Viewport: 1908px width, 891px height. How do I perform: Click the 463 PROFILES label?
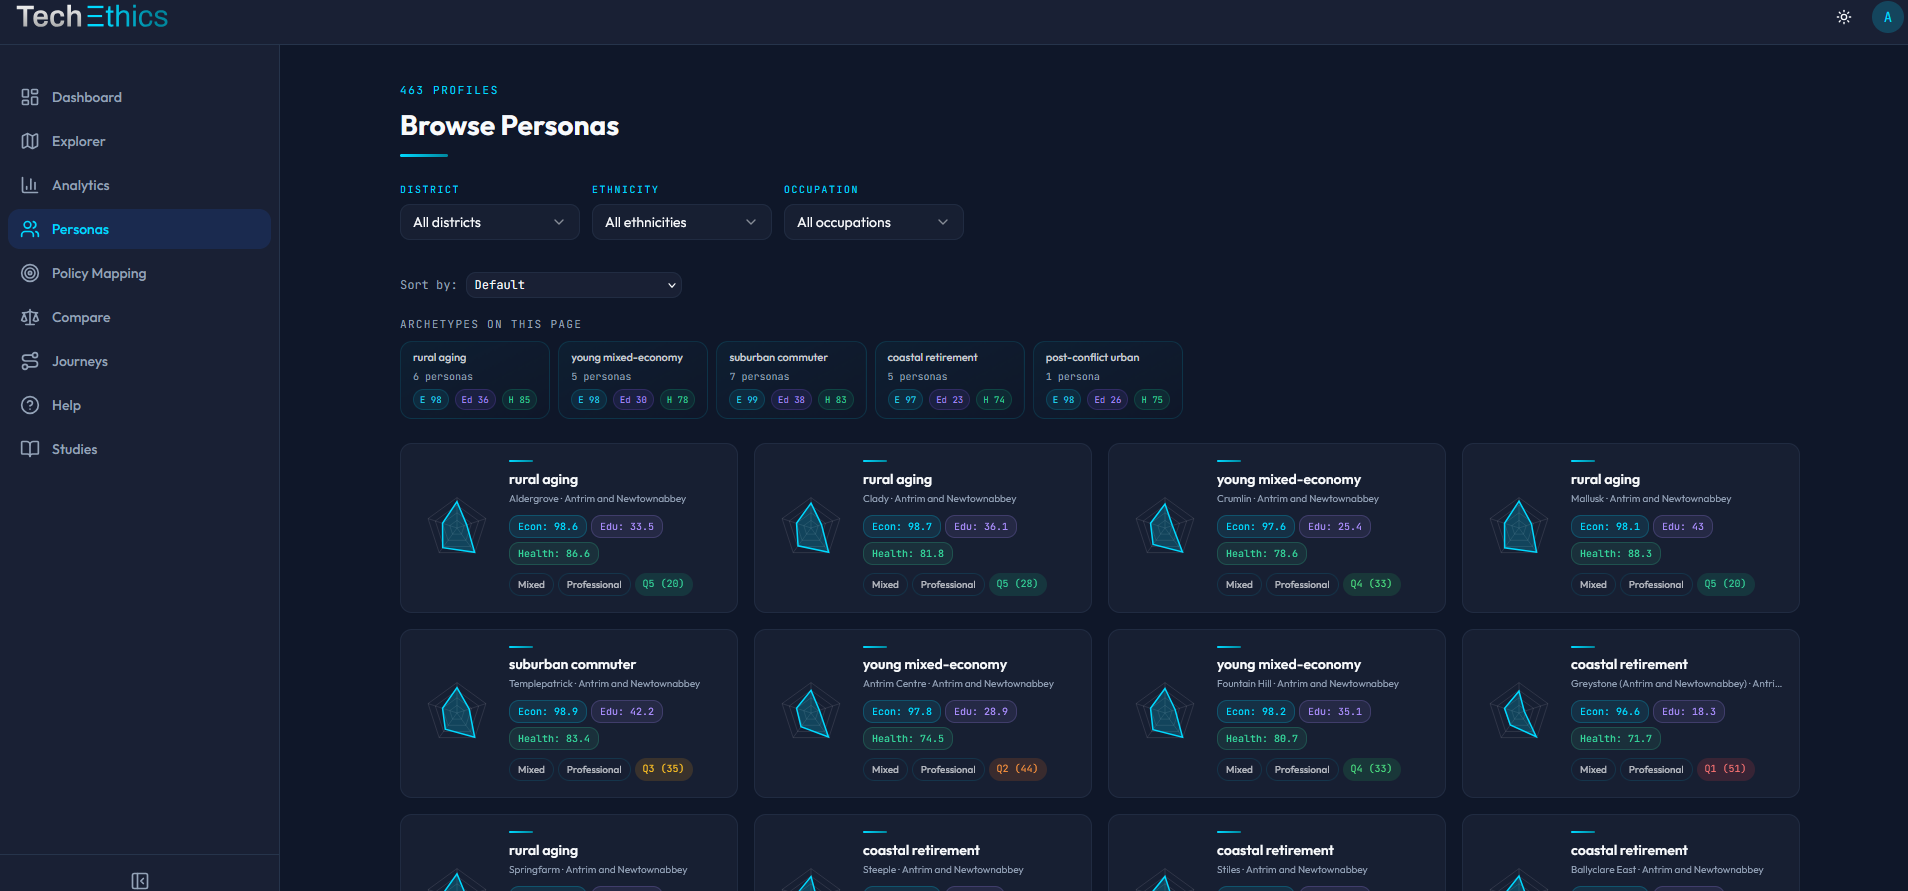pyautogui.click(x=449, y=90)
